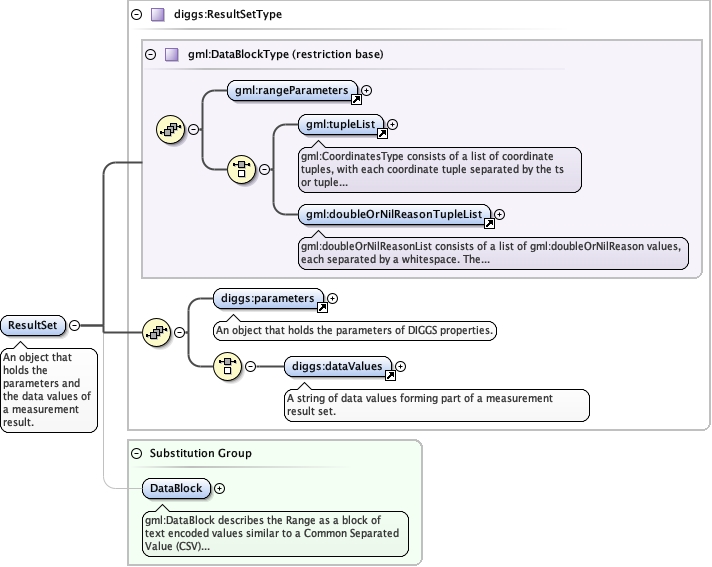Collapse the diggs:ResultSetType section

coord(137,15)
